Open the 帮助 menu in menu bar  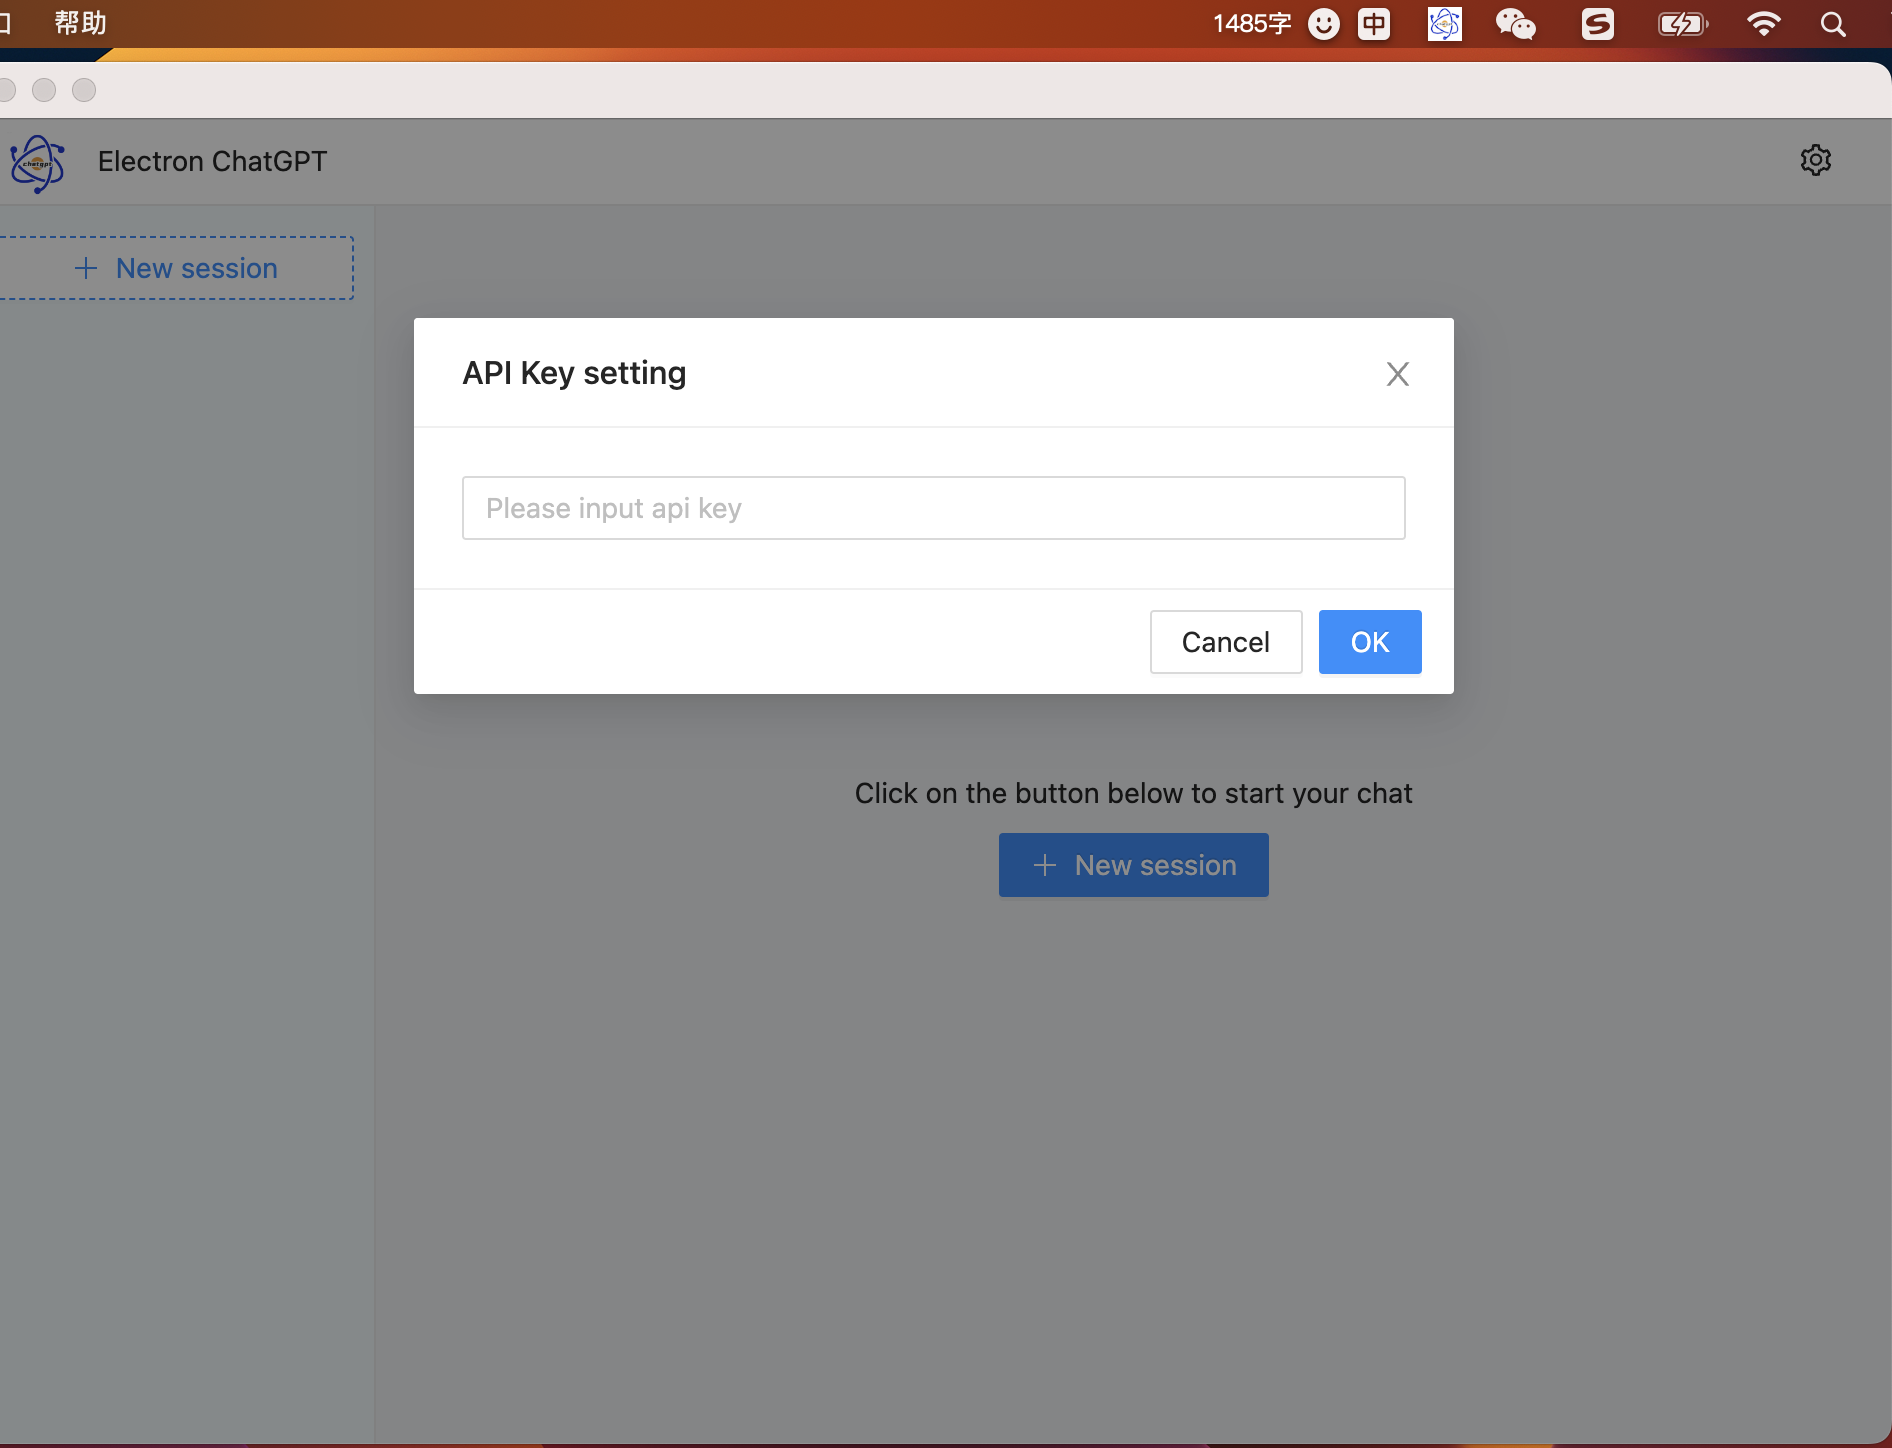80,23
